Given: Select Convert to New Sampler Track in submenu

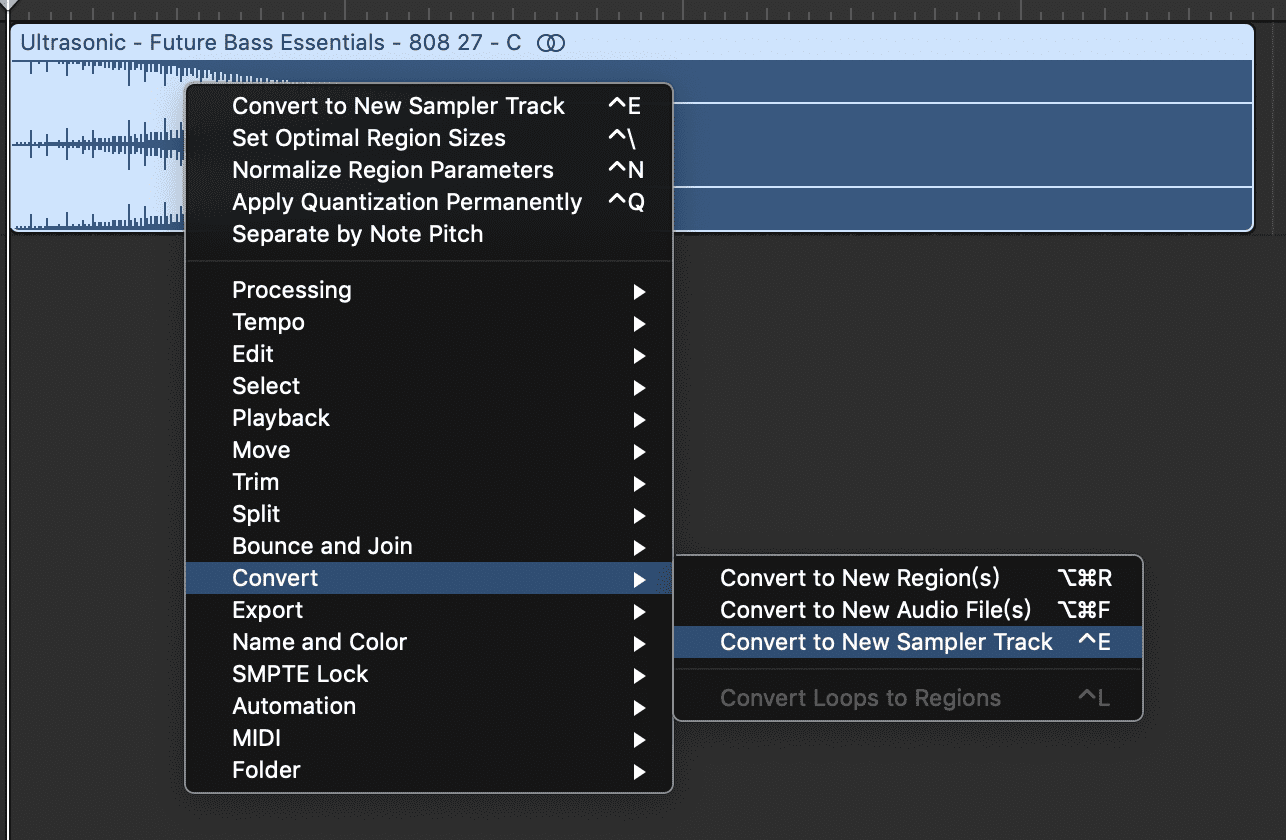Looking at the screenshot, I should [x=886, y=642].
